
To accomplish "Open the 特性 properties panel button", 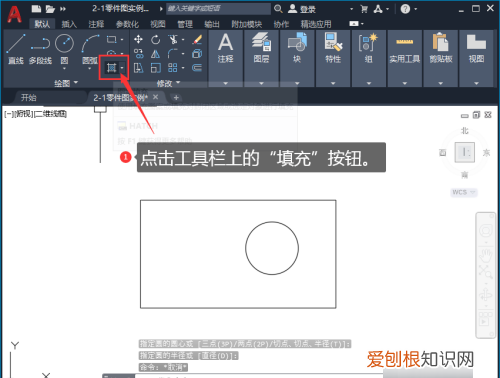I will click(x=333, y=58).
